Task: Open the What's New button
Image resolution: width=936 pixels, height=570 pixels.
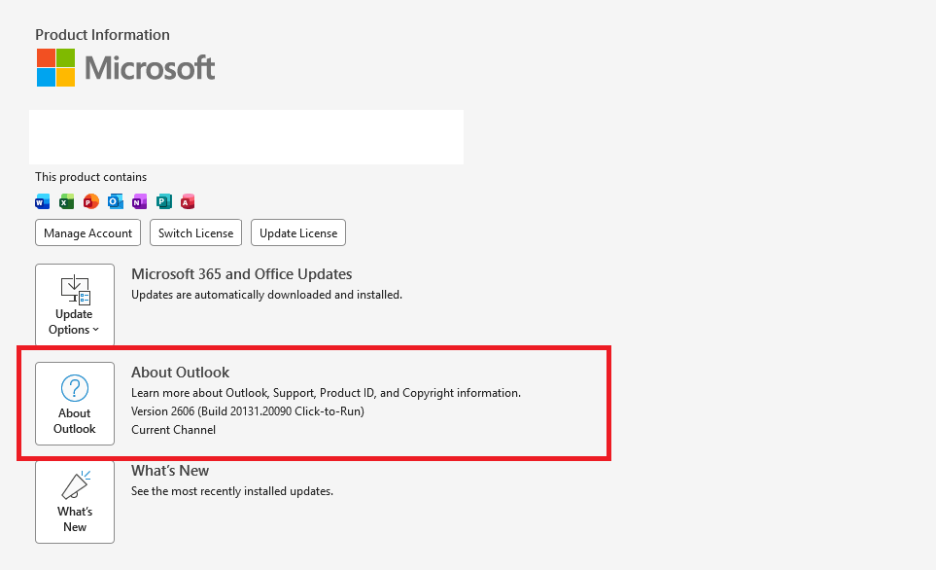Action: click(75, 502)
